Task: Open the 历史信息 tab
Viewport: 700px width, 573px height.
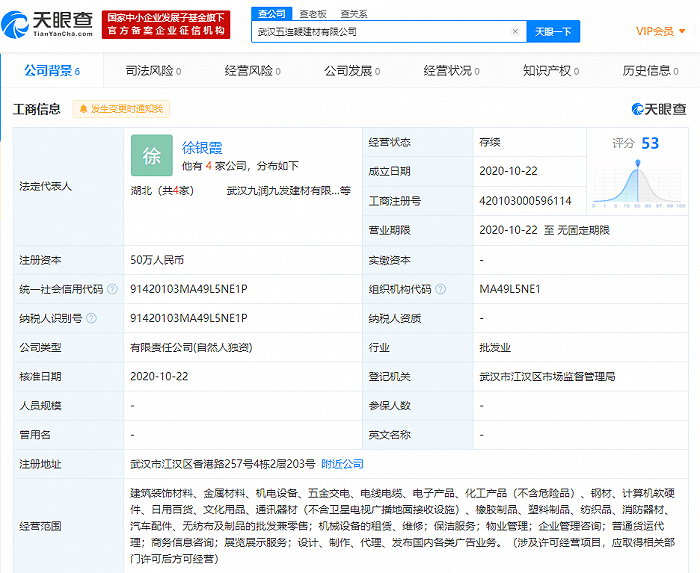Action: point(650,71)
